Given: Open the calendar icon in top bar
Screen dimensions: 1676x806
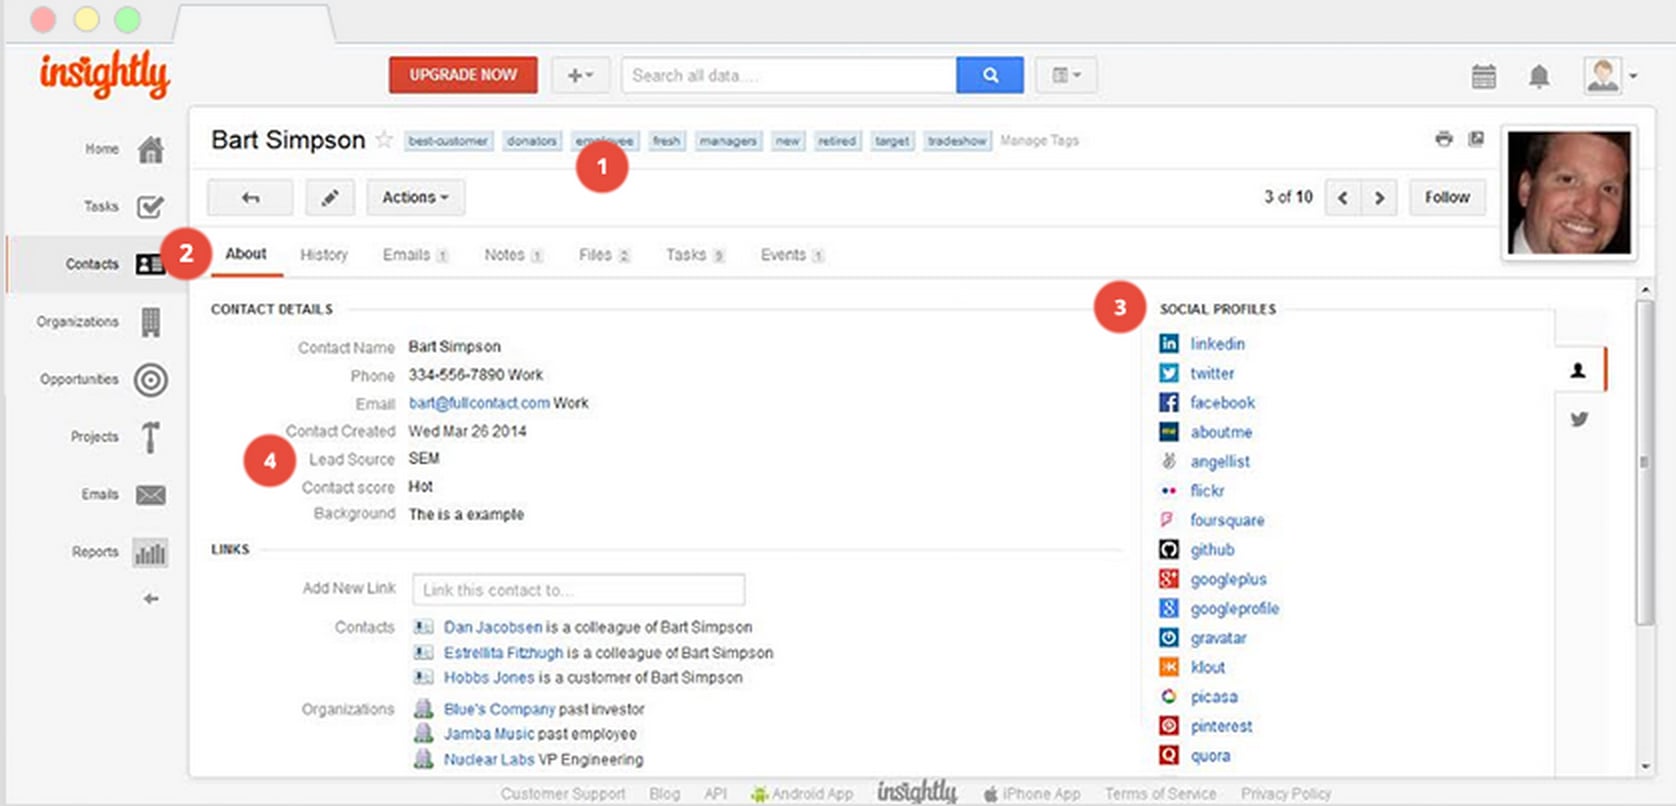Looking at the screenshot, I should pyautogui.click(x=1484, y=76).
